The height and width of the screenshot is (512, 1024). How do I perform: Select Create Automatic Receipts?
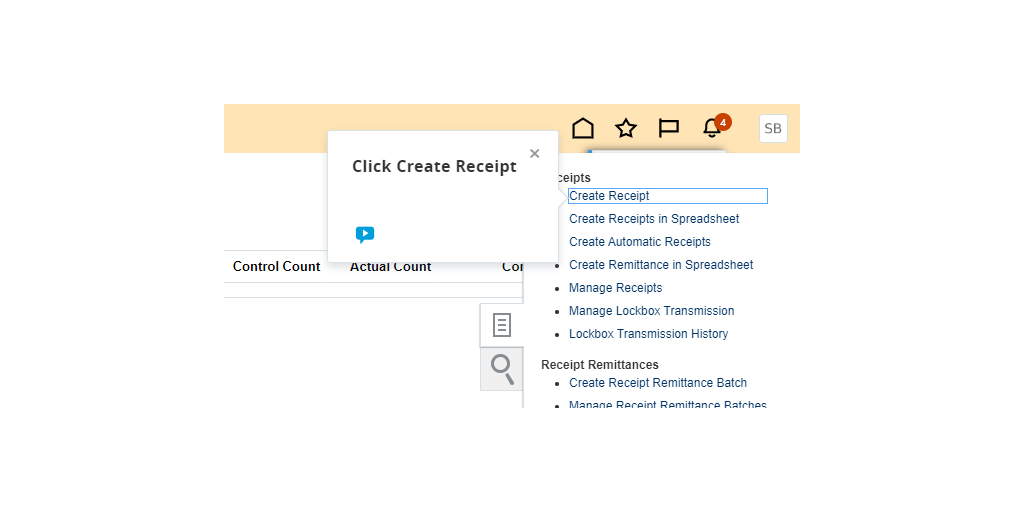pos(640,242)
